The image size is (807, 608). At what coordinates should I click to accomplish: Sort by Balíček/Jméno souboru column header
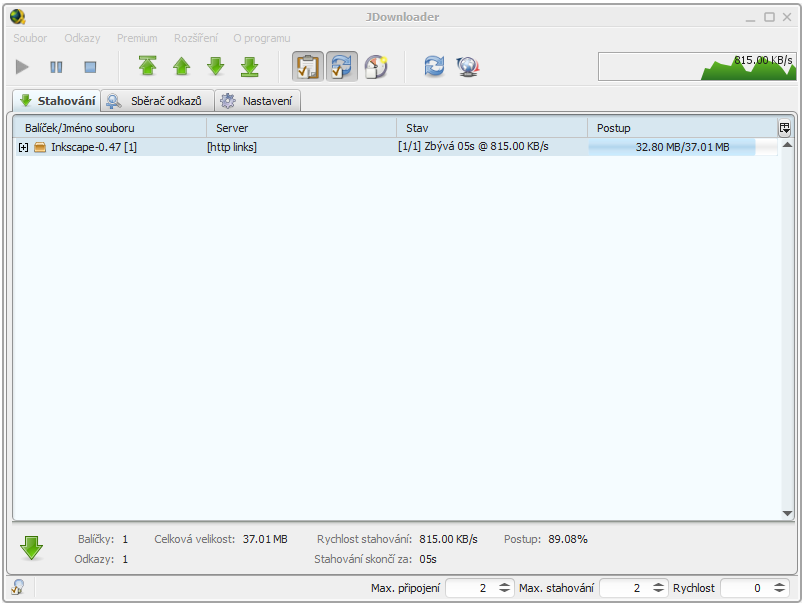pyautogui.click(x=110, y=128)
